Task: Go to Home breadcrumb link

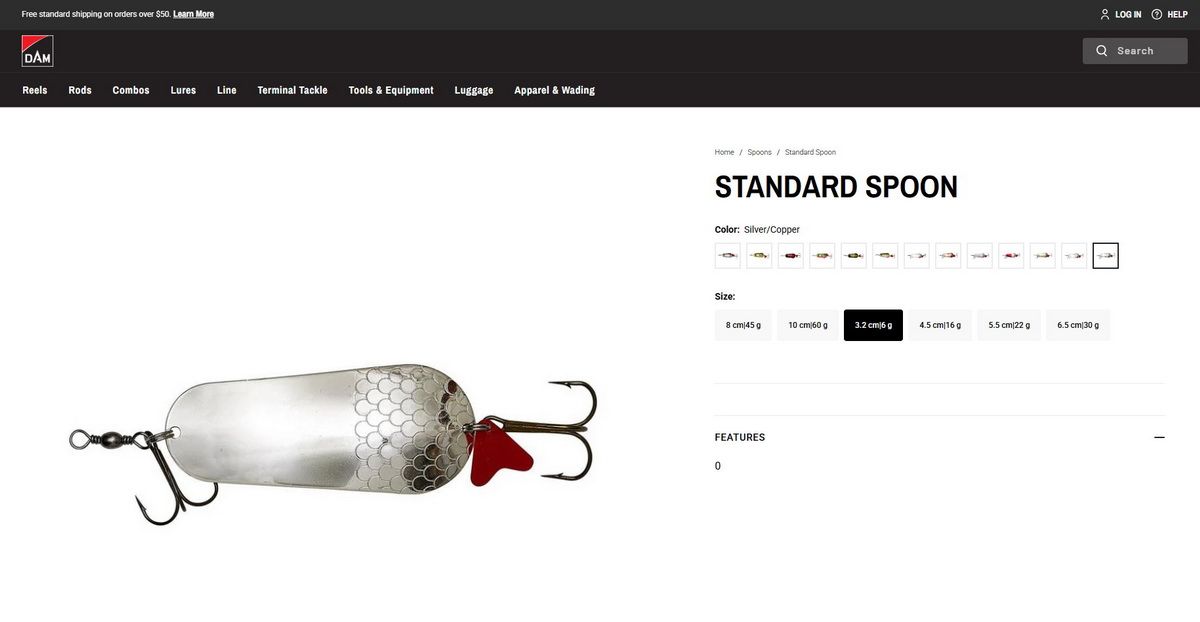Action: [x=724, y=152]
